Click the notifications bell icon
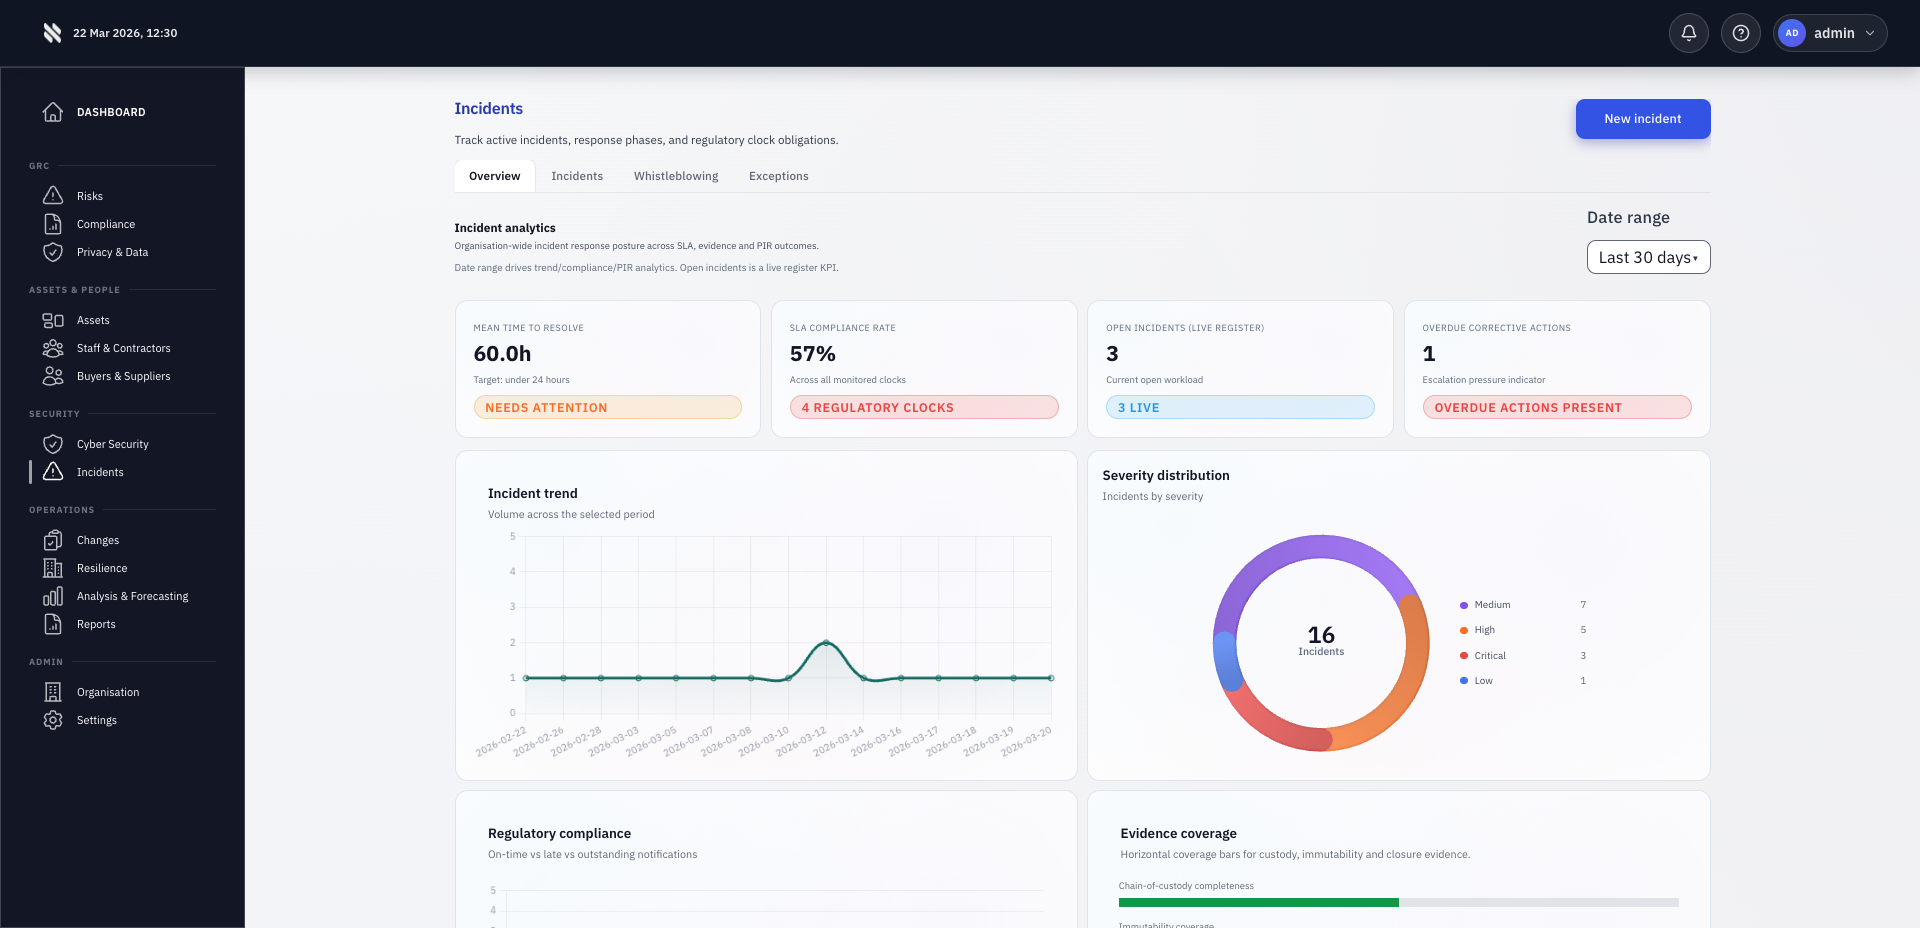Viewport: 1920px width, 928px height. click(x=1688, y=33)
